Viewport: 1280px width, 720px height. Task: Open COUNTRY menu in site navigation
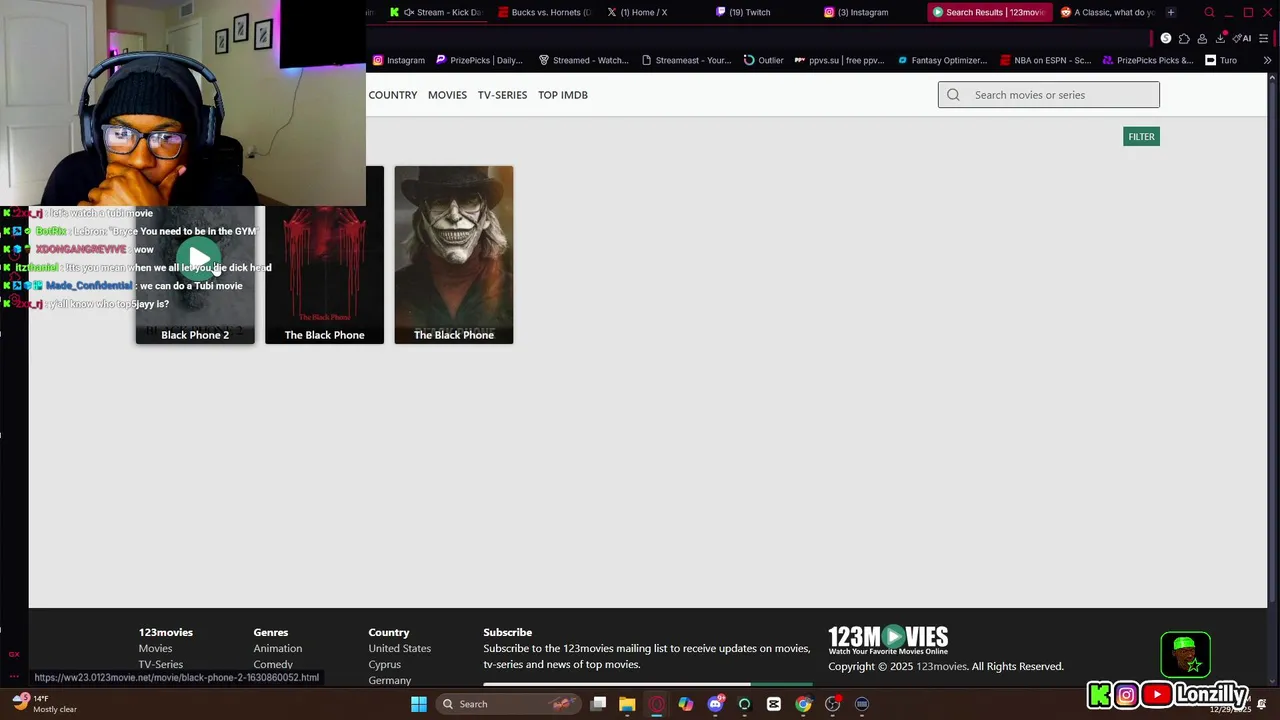tap(393, 95)
